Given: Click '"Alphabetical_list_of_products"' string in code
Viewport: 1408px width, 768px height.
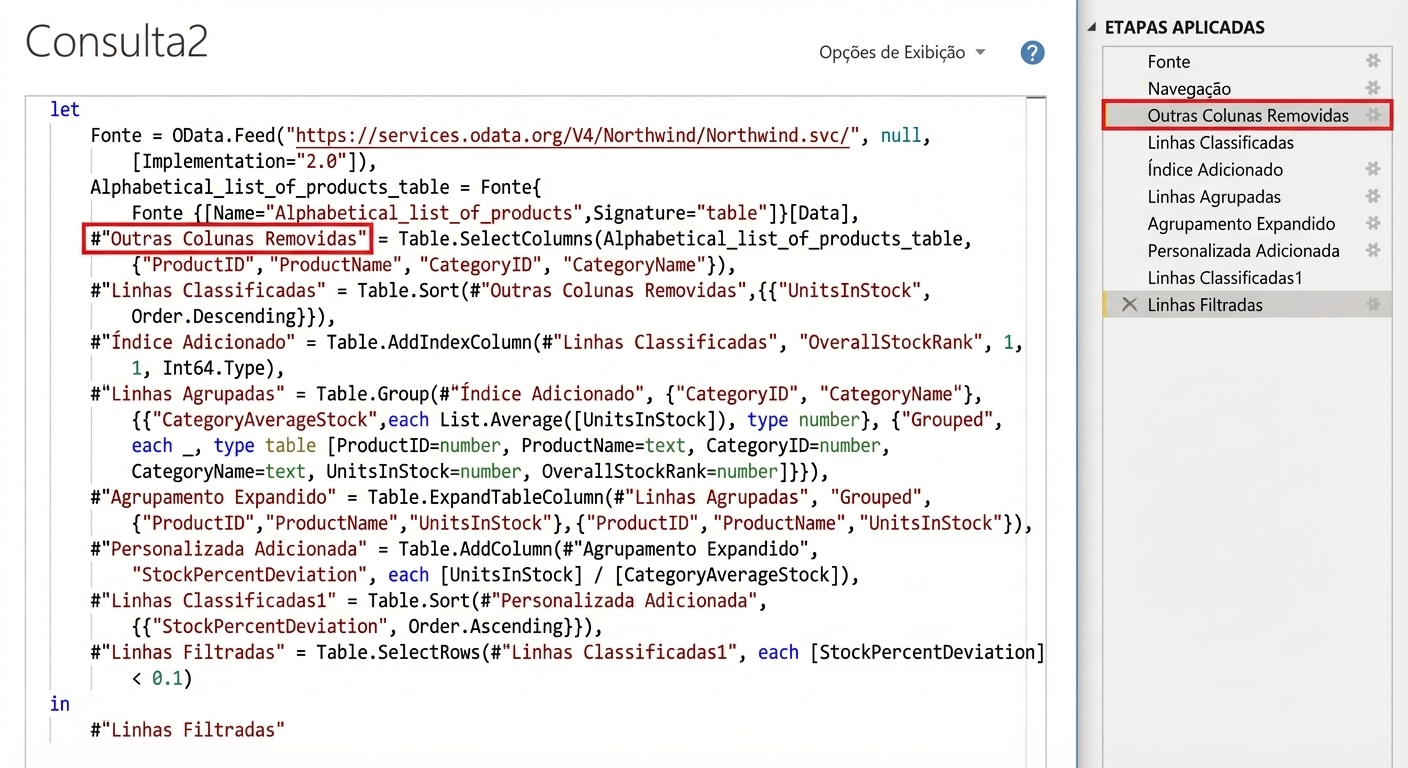Looking at the screenshot, I should (x=429, y=213).
